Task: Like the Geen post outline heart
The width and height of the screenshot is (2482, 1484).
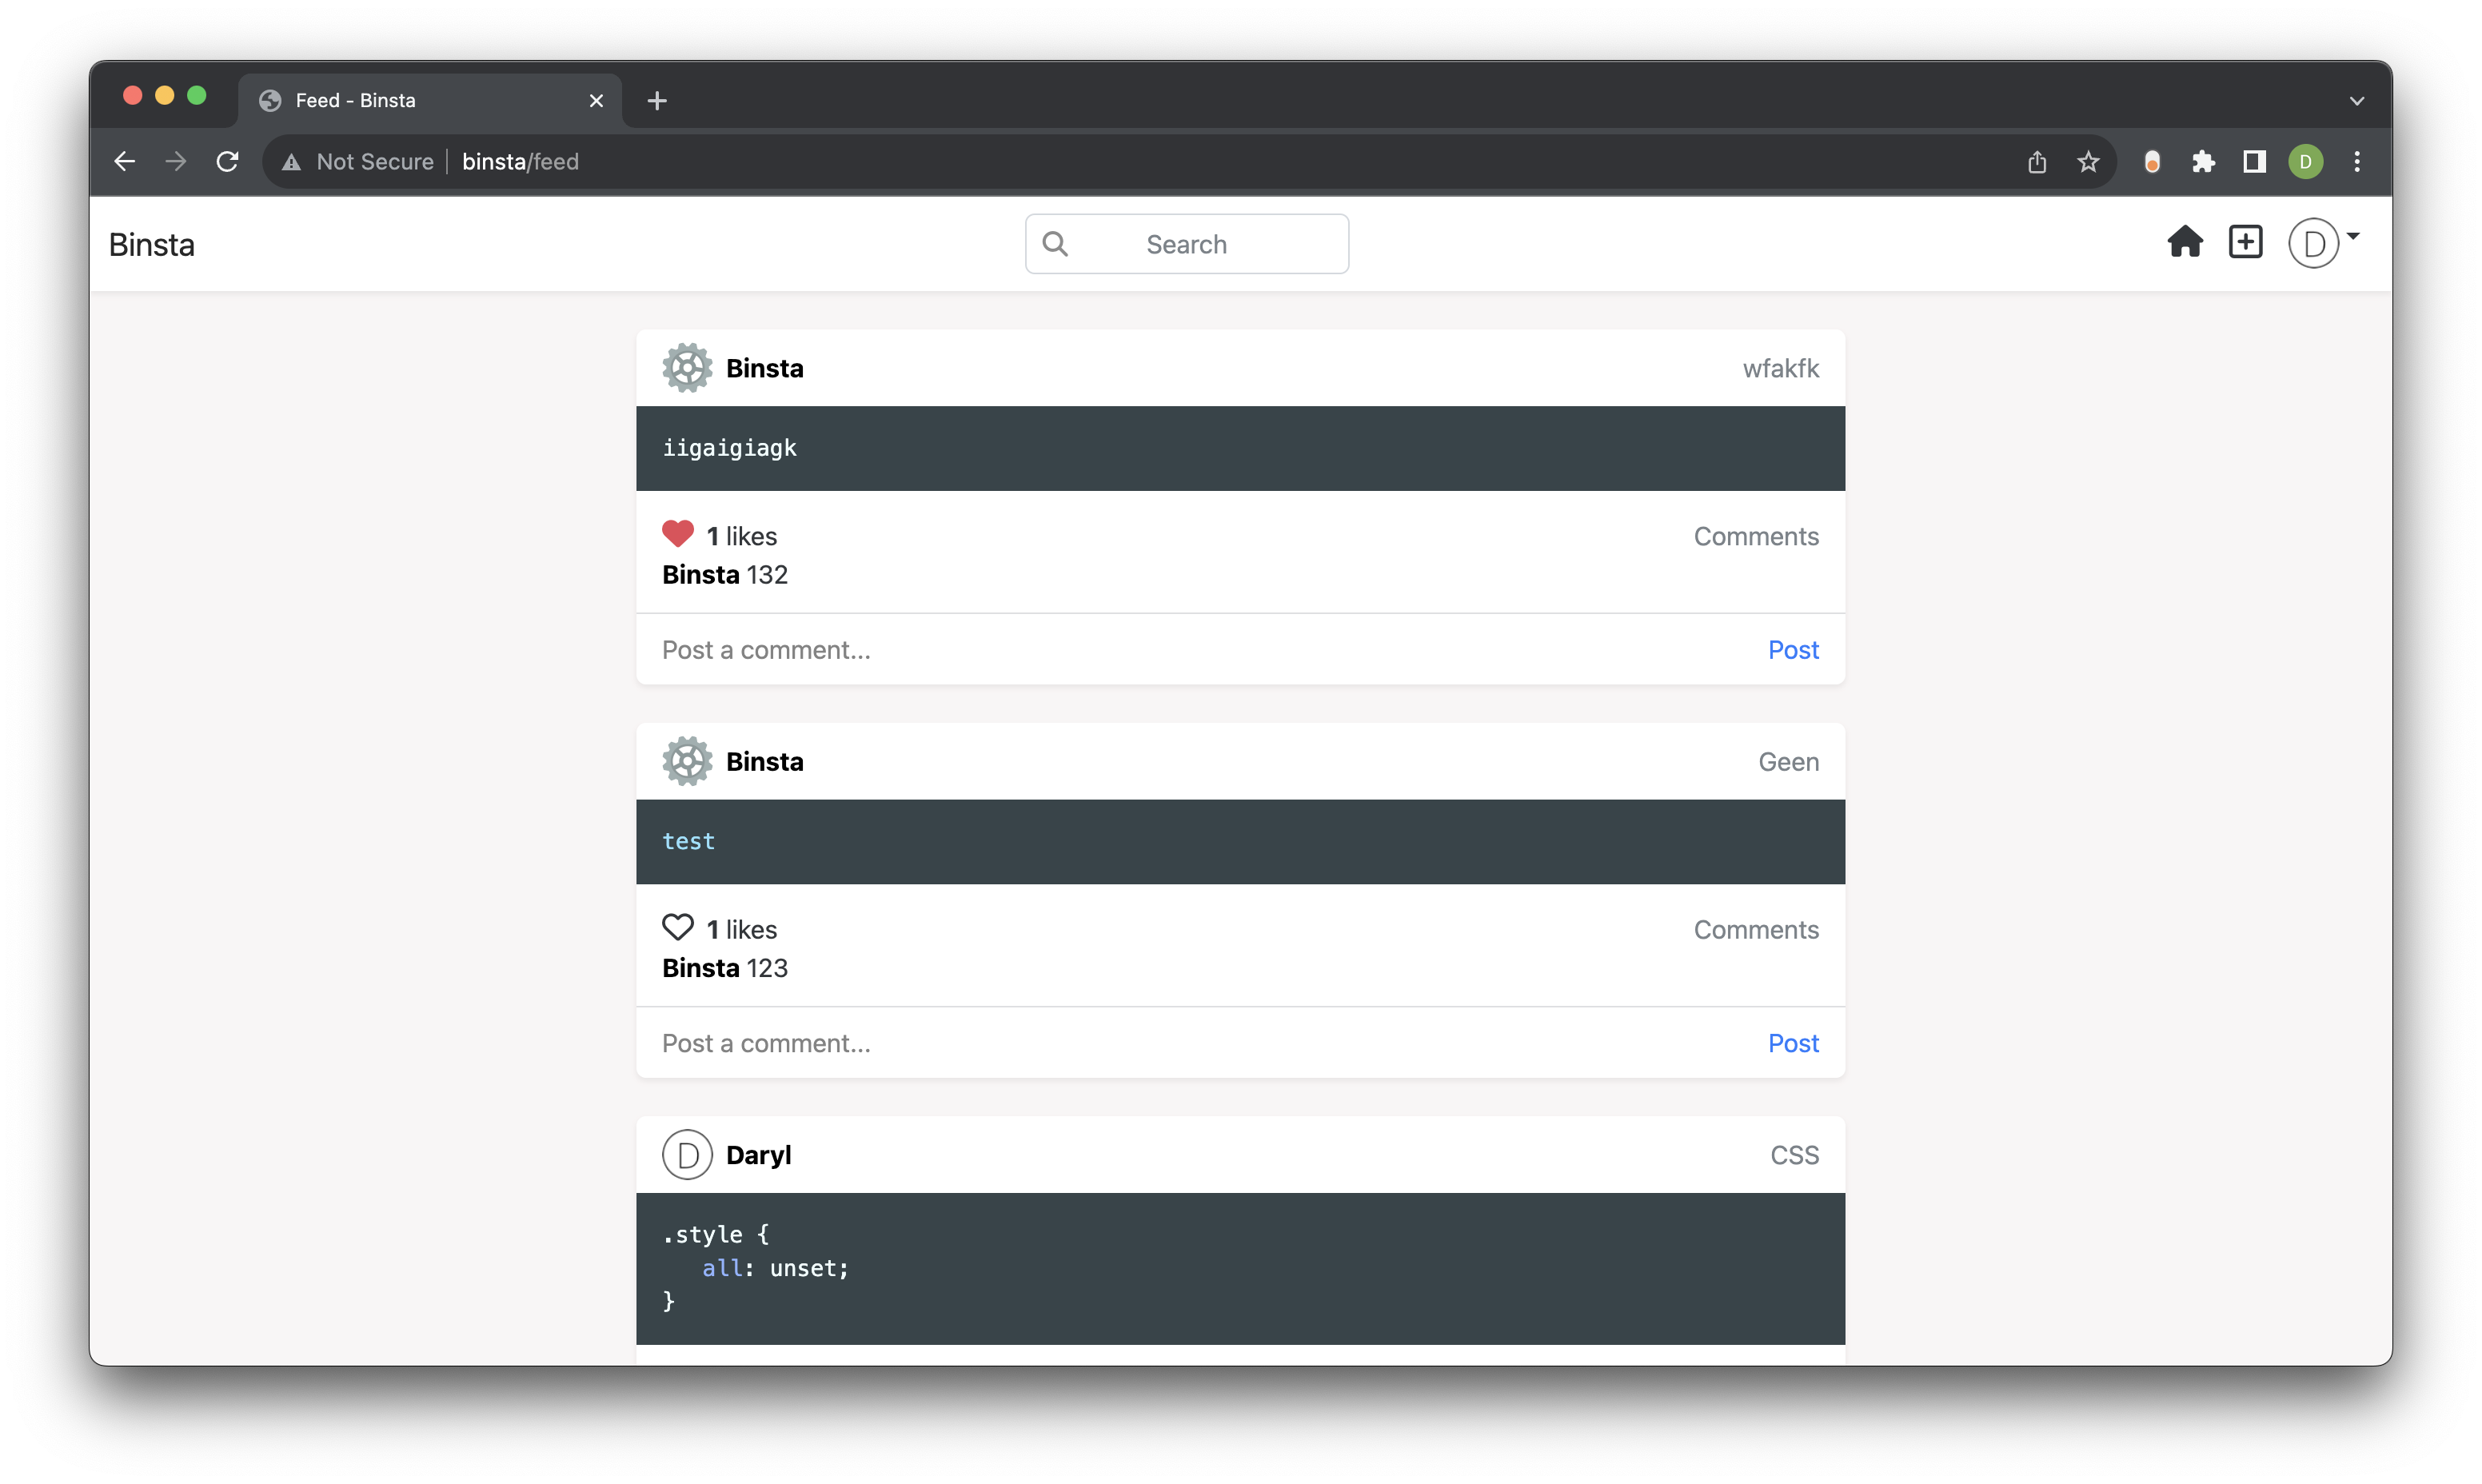Action: click(678, 927)
